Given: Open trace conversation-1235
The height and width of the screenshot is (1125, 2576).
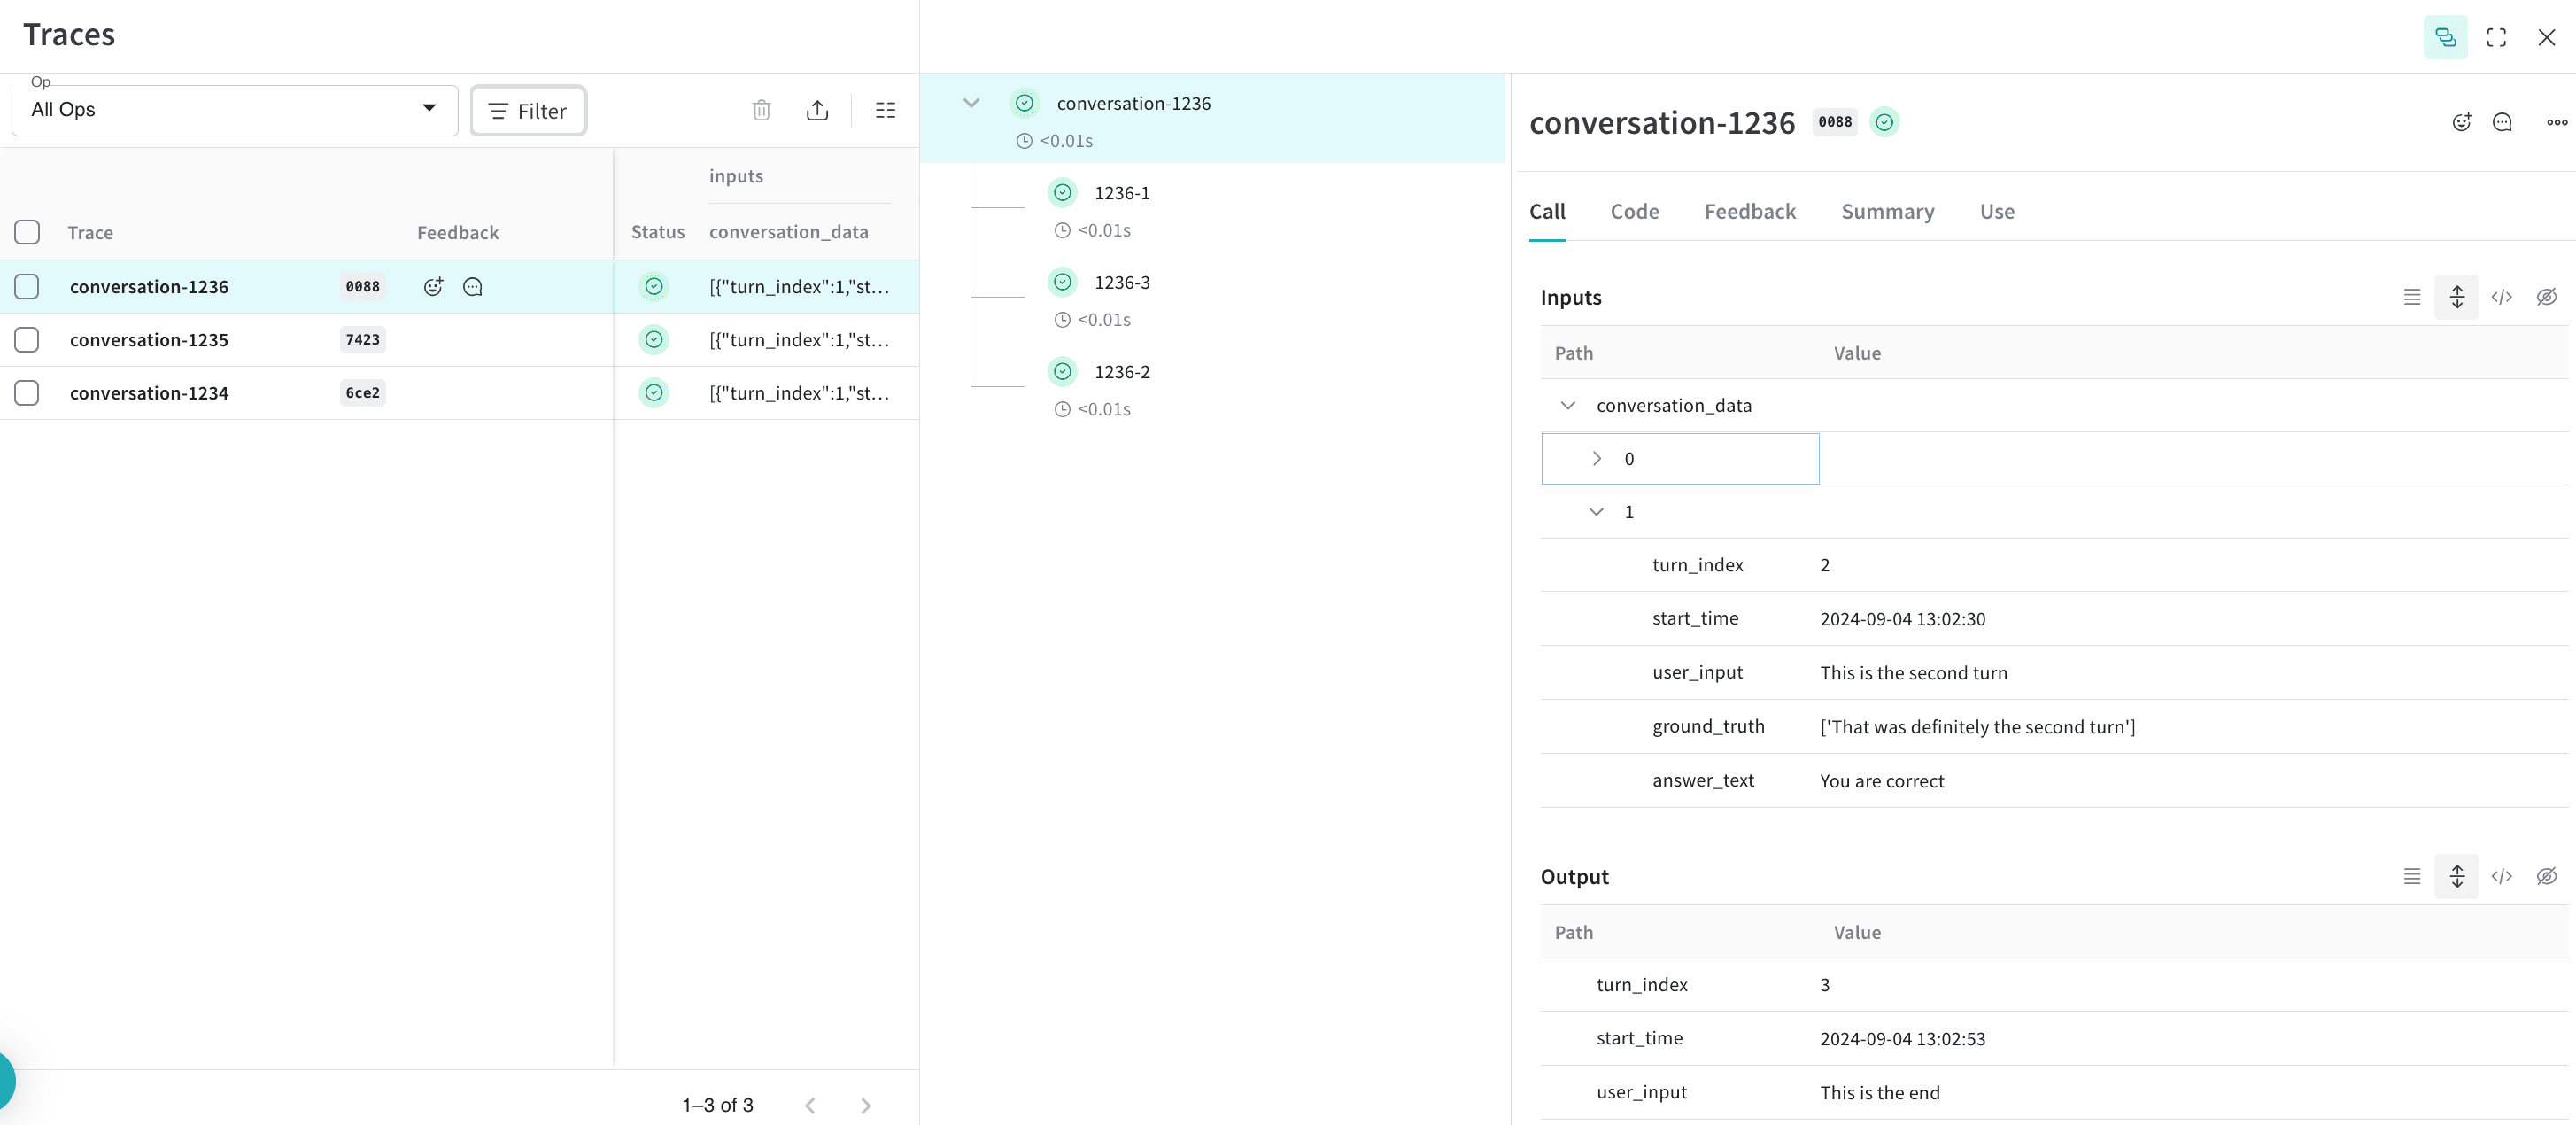Looking at the screenshot, I should 149,340.
